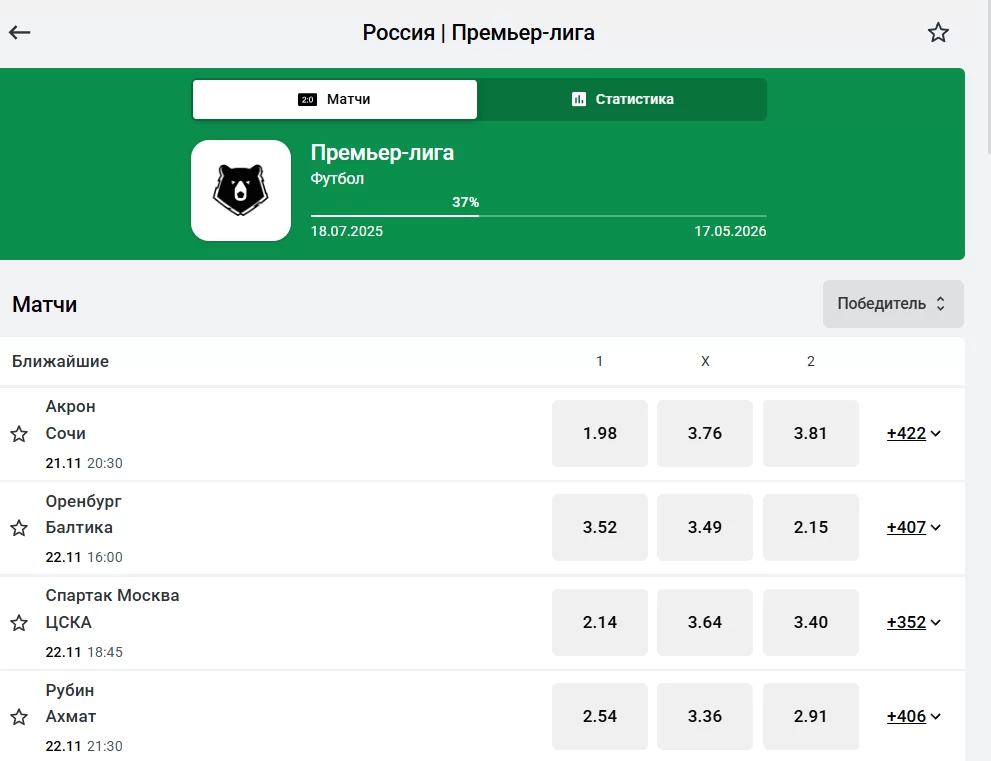Click the Premier League bear logo
This screenshot has height=761, width=991.
(x=240, y=190)
